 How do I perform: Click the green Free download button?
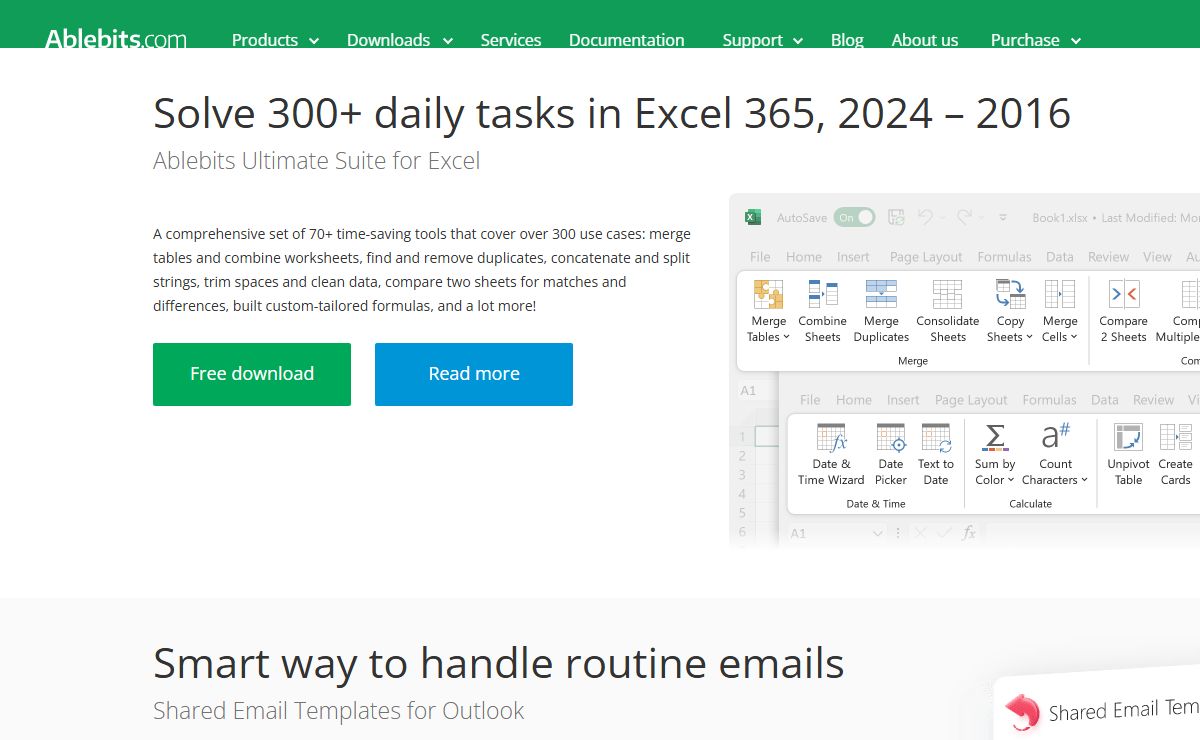[252, 374]
